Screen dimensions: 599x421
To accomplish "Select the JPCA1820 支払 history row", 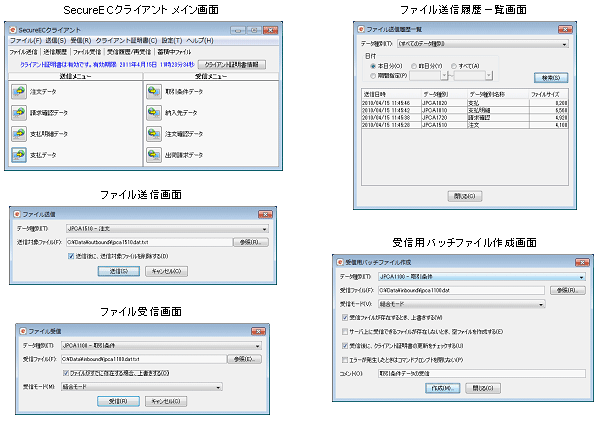I will click(x=465, y=103).
